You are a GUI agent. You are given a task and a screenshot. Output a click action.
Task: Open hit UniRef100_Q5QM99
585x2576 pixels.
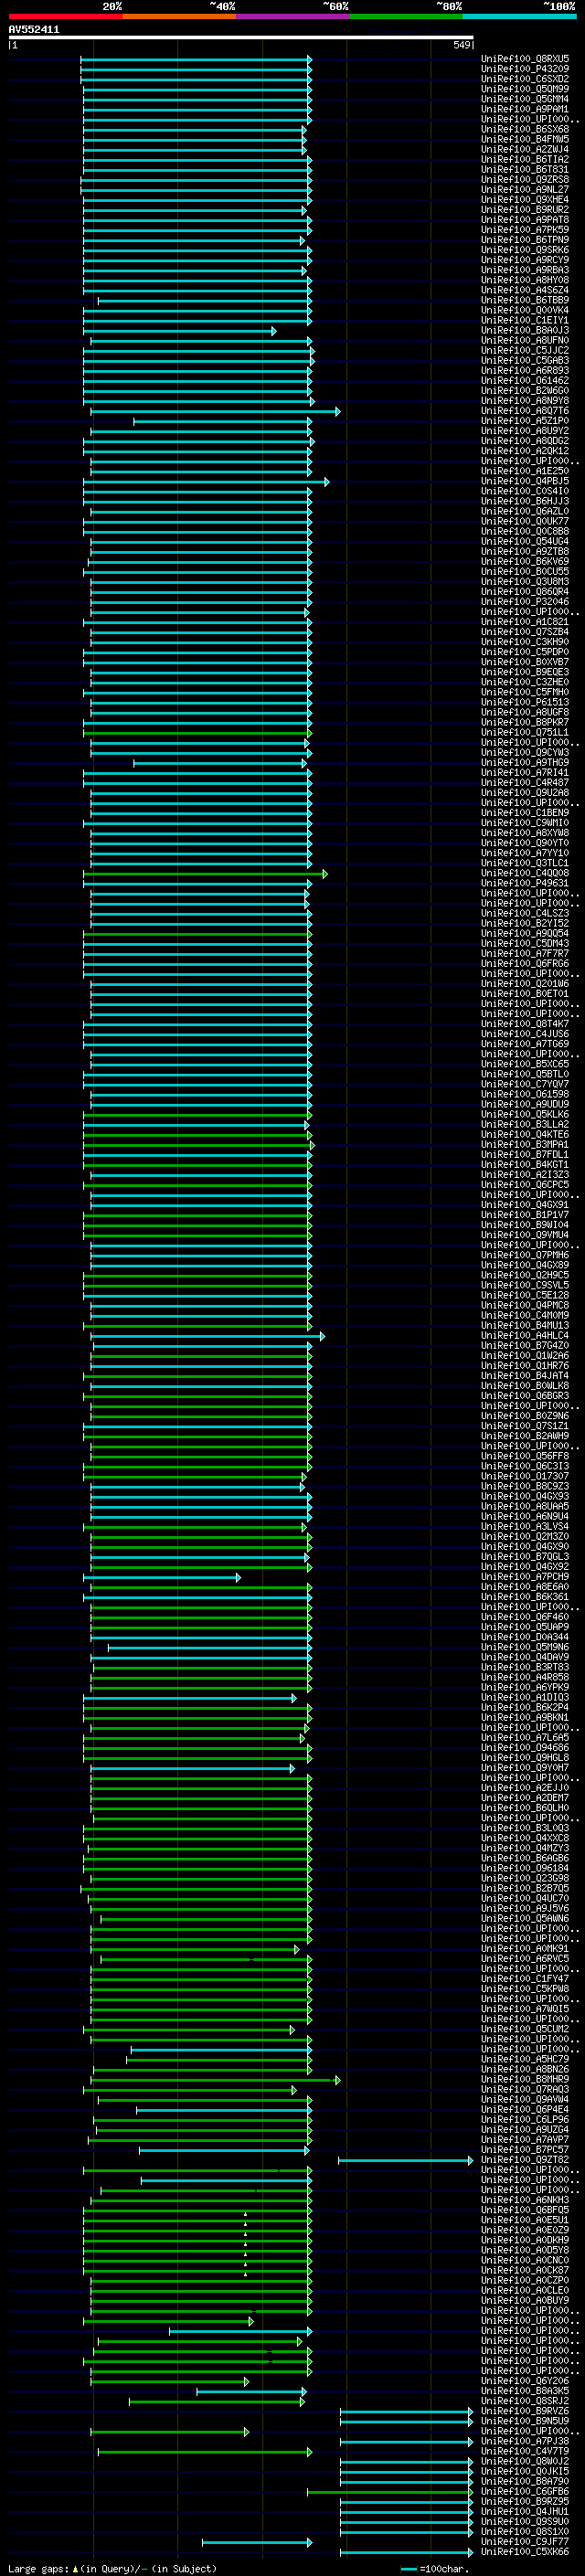(x=525, y=89)
